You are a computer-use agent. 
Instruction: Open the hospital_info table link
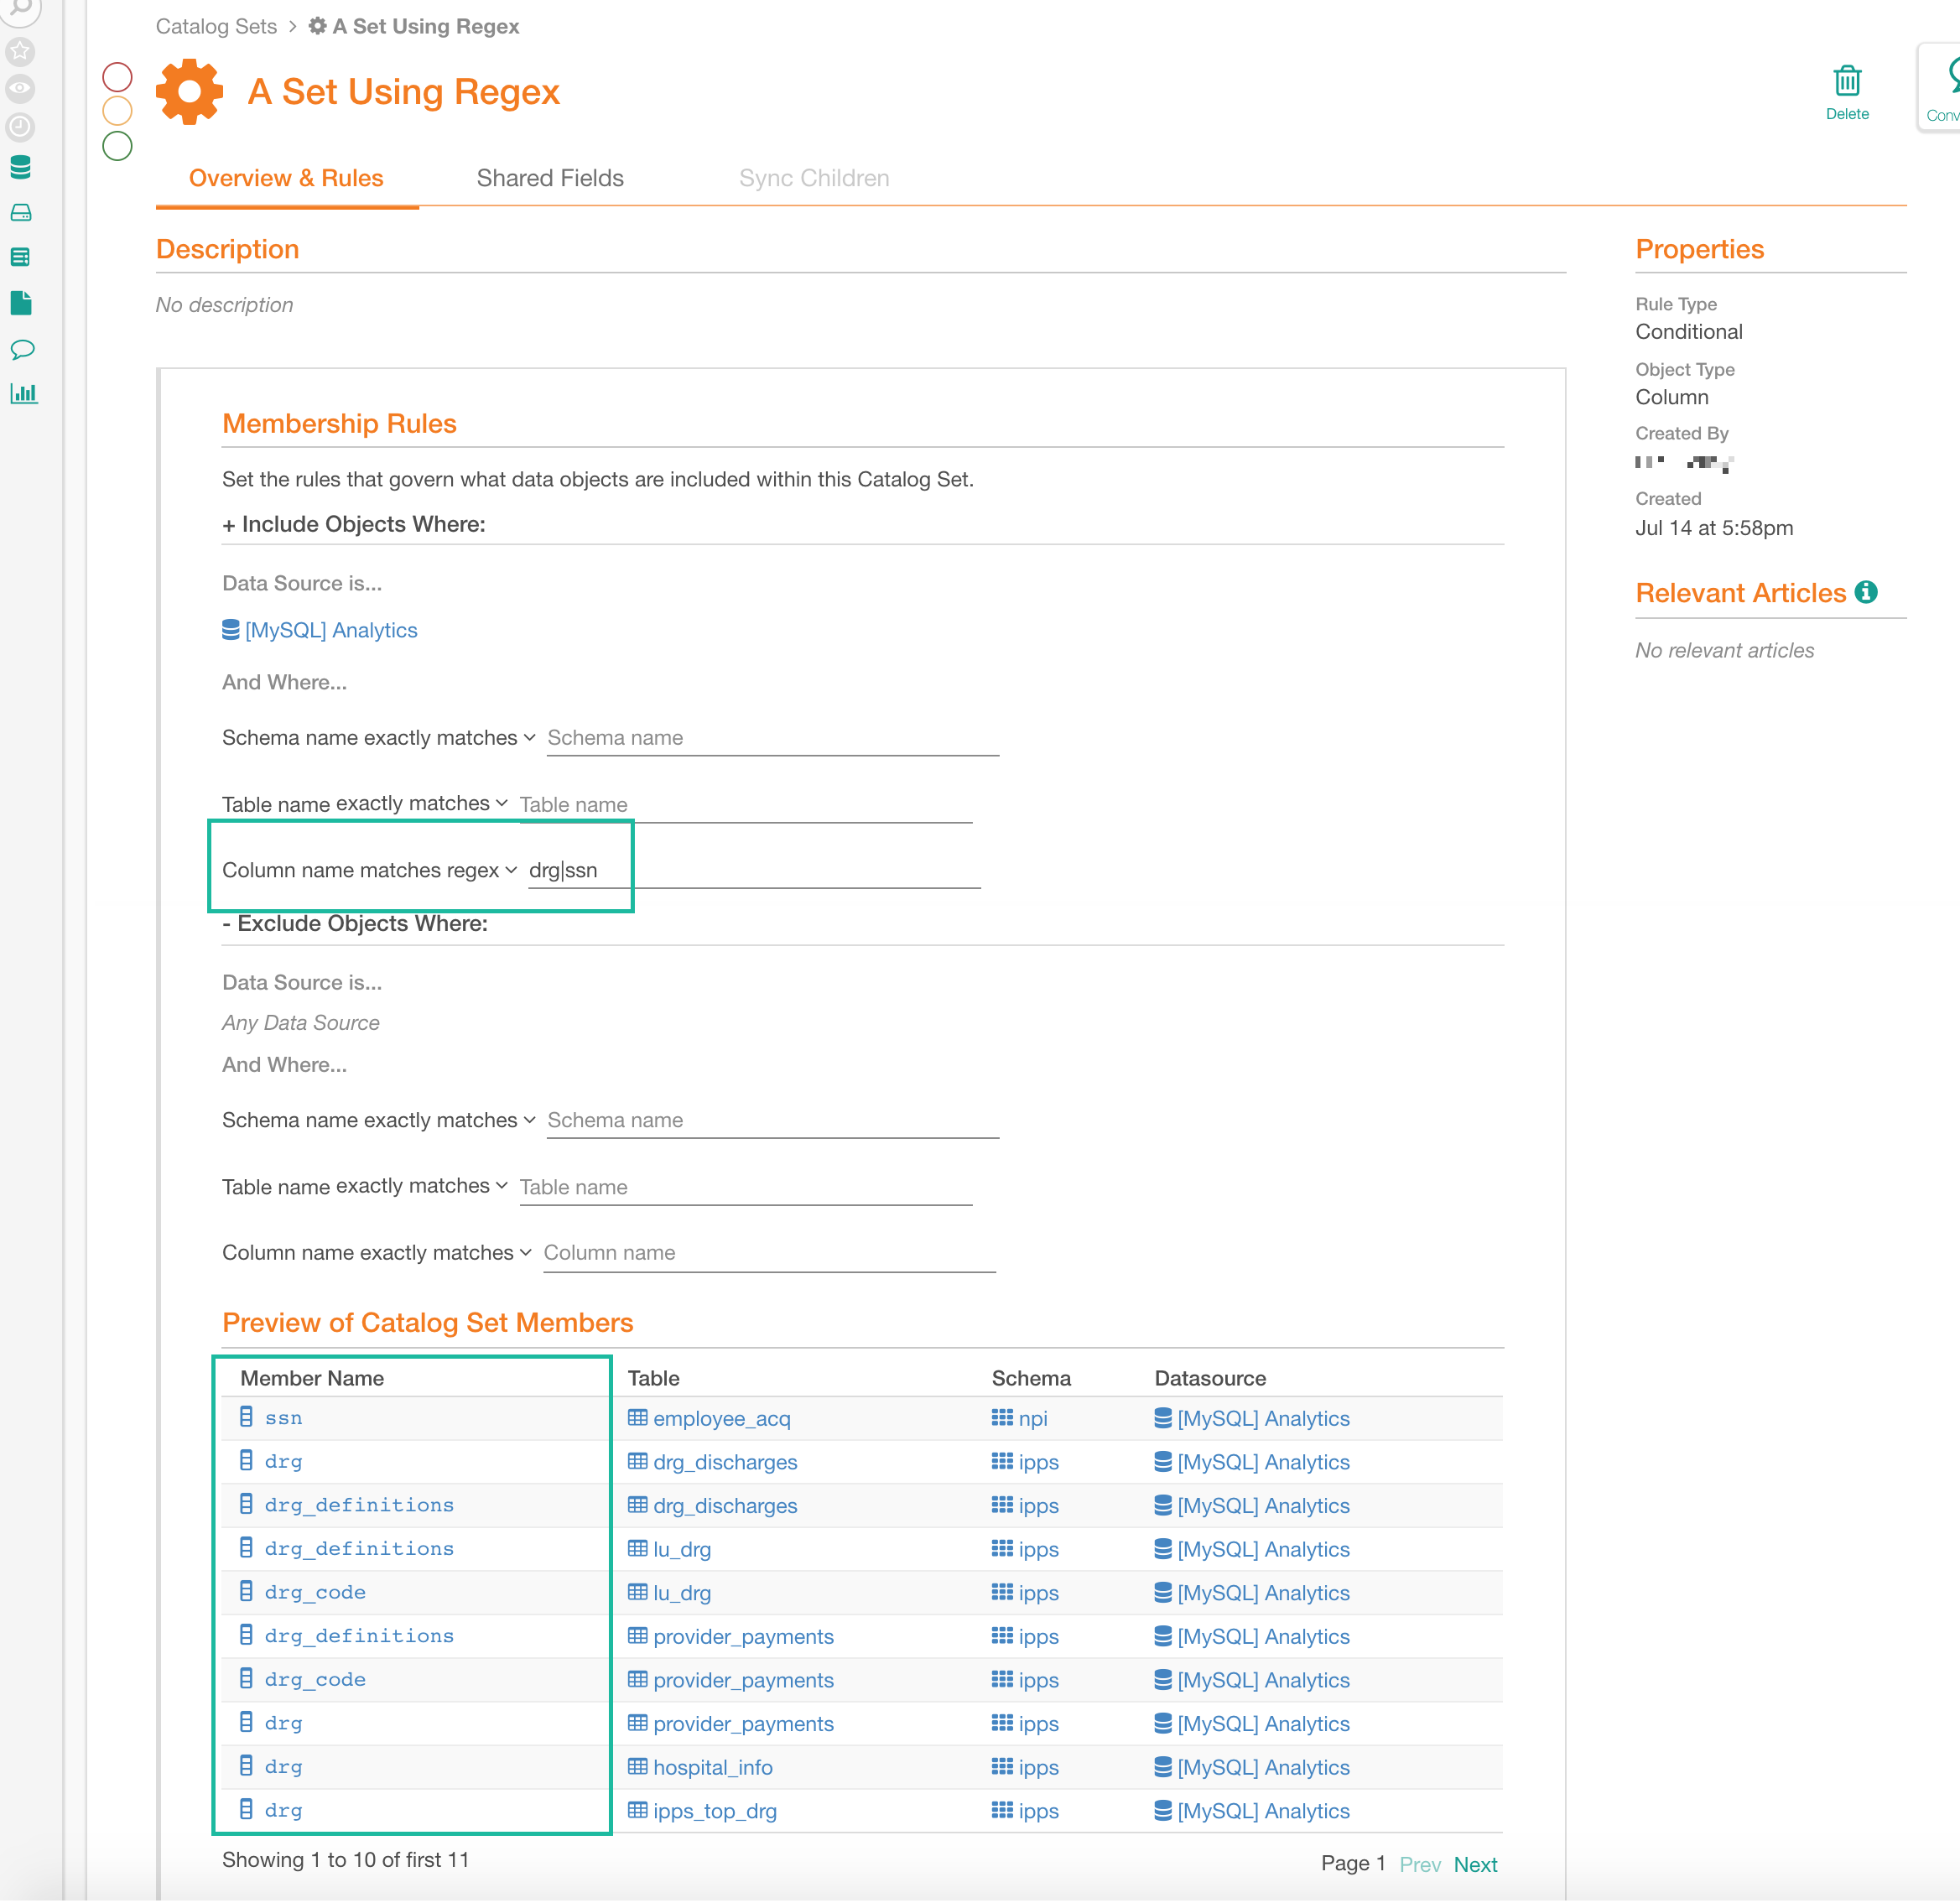(712, 1767)
